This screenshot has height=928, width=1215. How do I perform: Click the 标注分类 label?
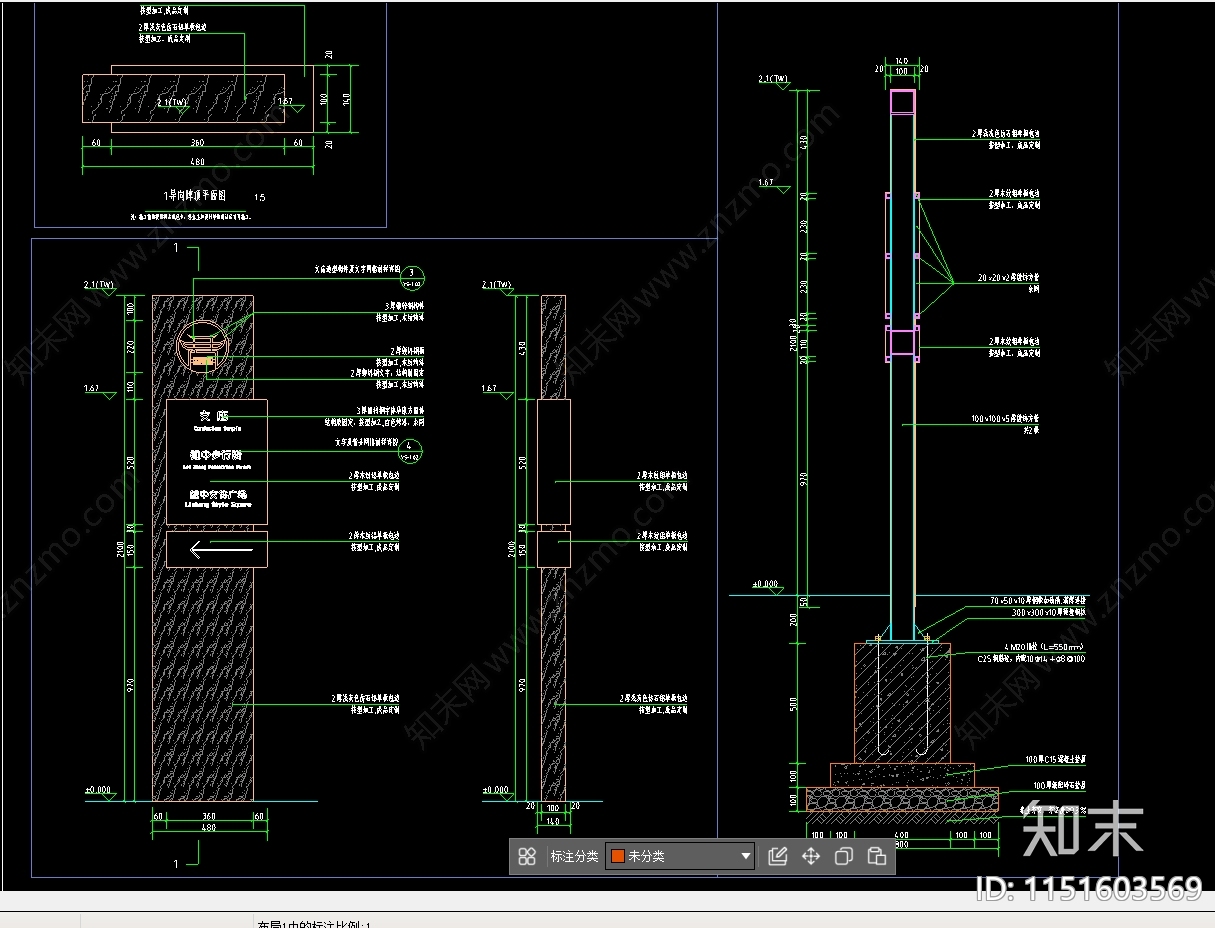pos(574,856)
